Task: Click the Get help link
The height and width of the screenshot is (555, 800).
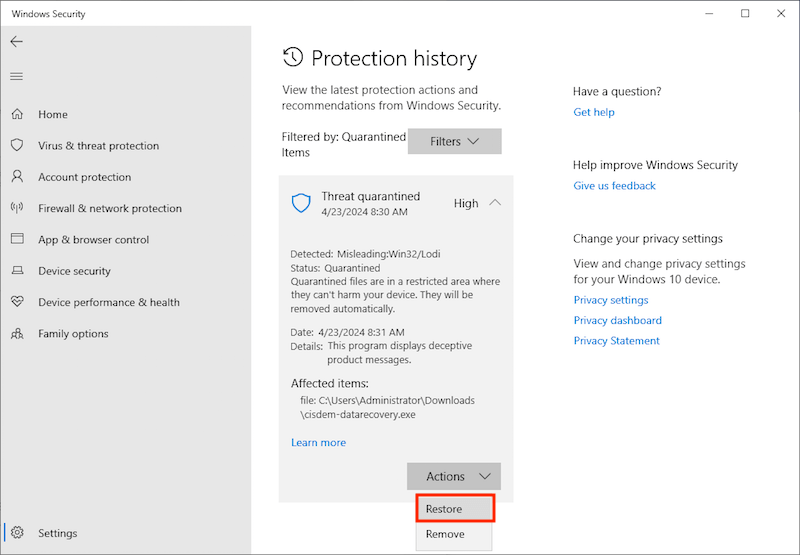Action: pyautogui.click(x=594, y=112)
